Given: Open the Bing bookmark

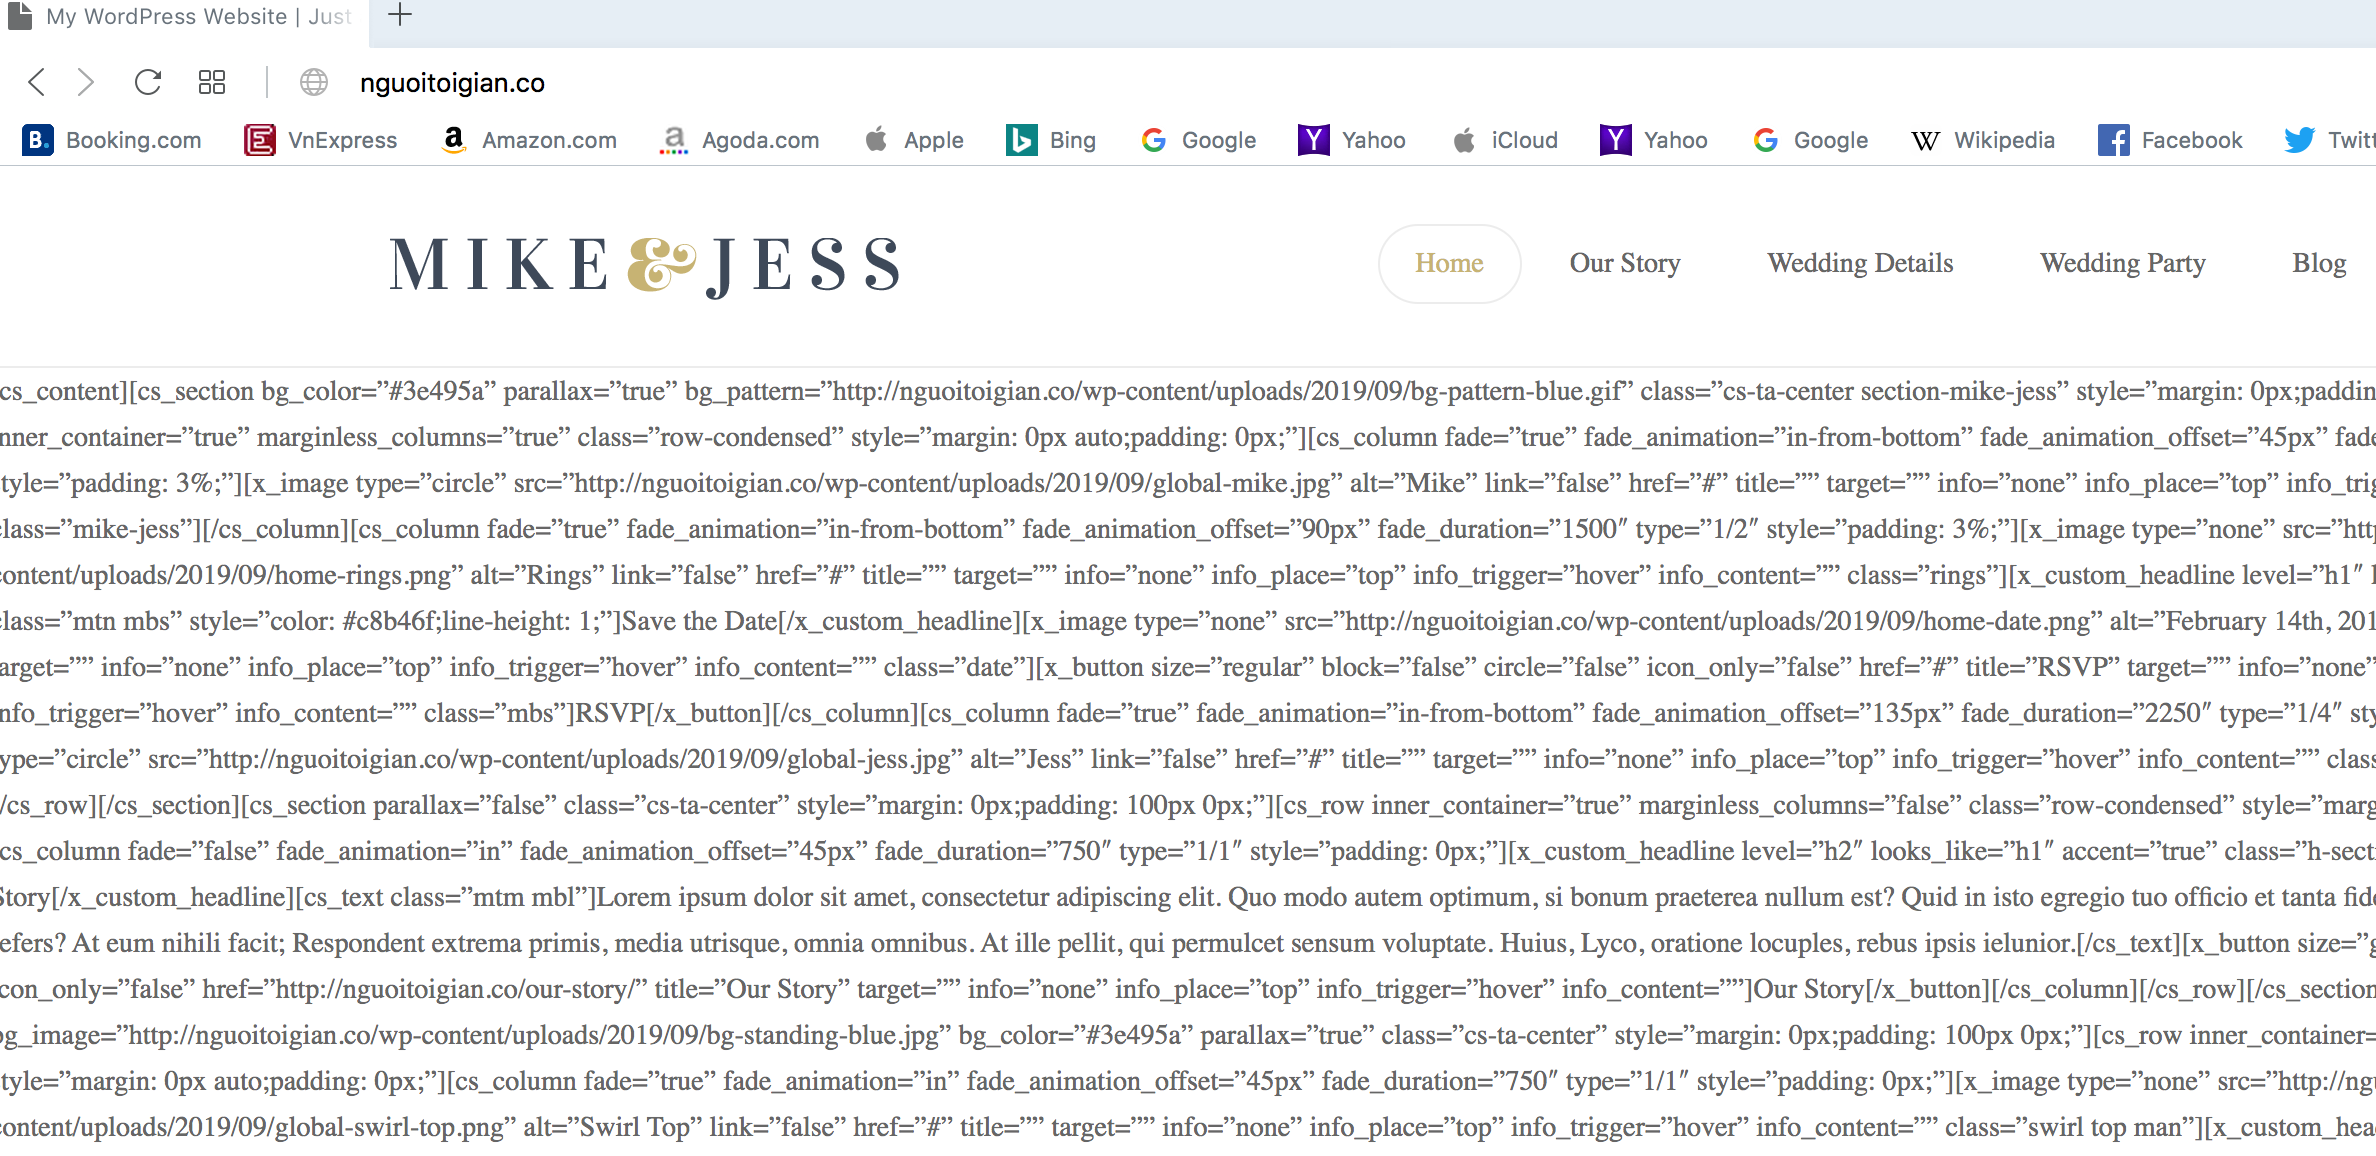Looking at the screenshot, I should pos(1051,140).
